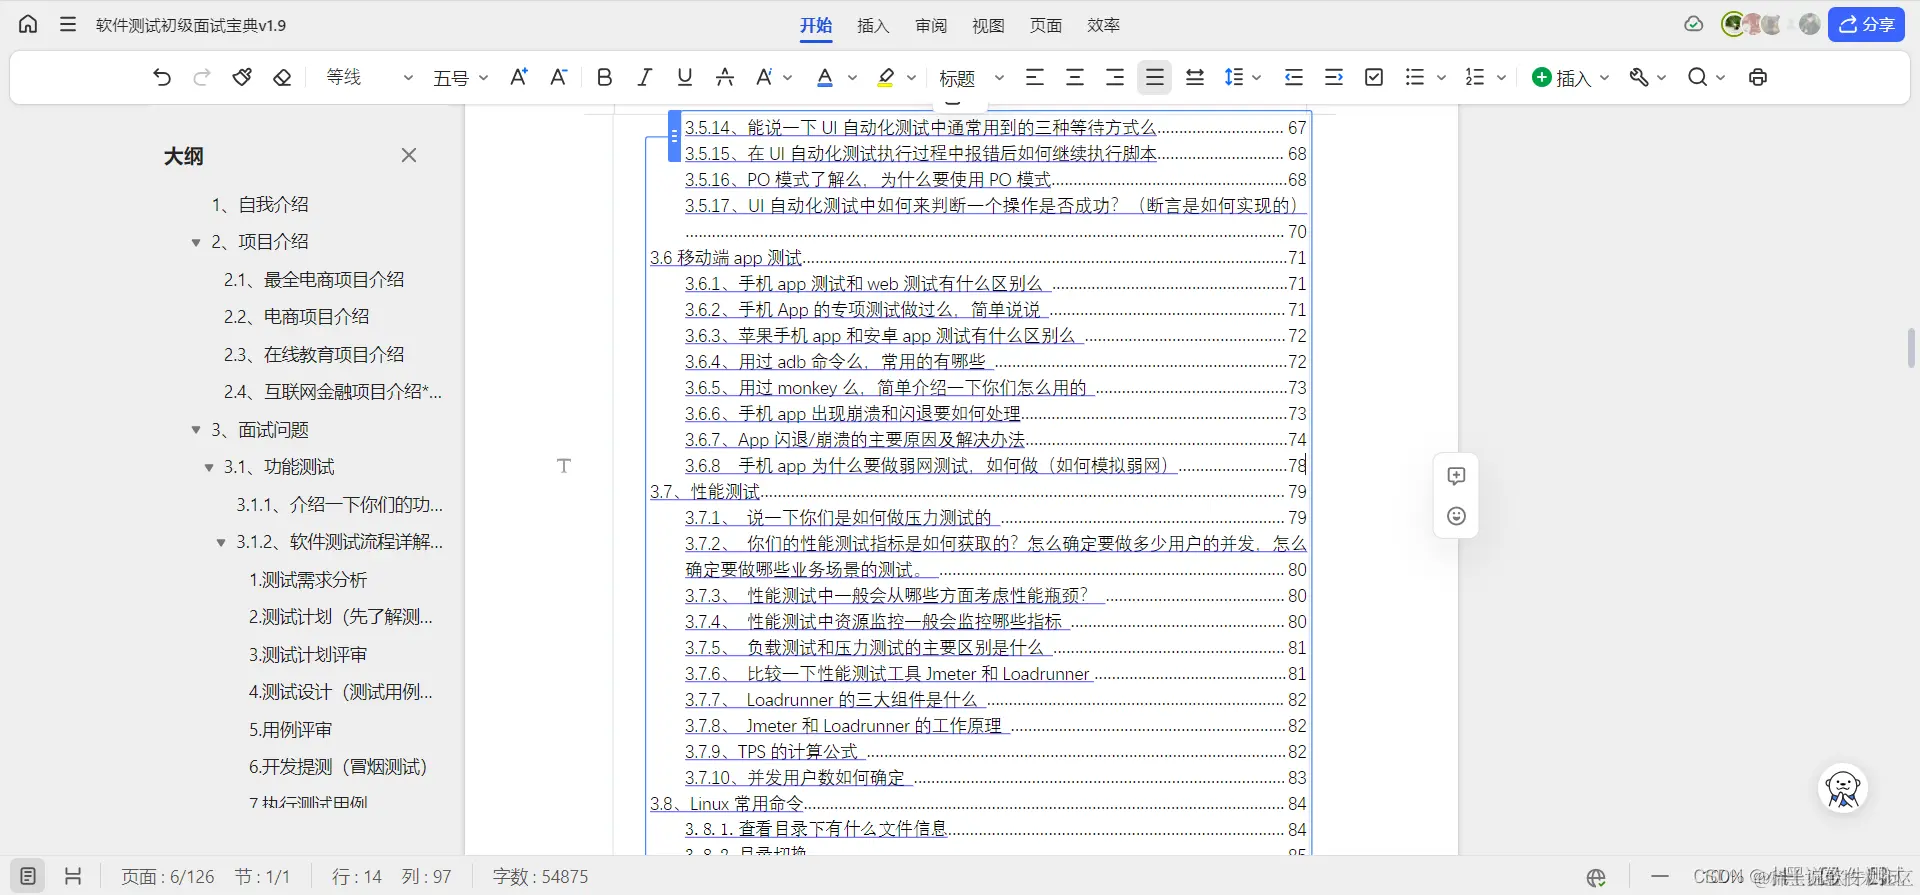Open TOC link 3.7.9、TPS 的计算公式
Image resolution: width=1920 pixels, height=895 pixels.
coord(771,751)
